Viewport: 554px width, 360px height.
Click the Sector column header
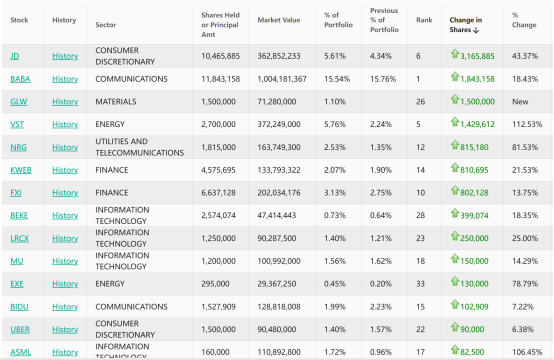click(x=105, y=25)
